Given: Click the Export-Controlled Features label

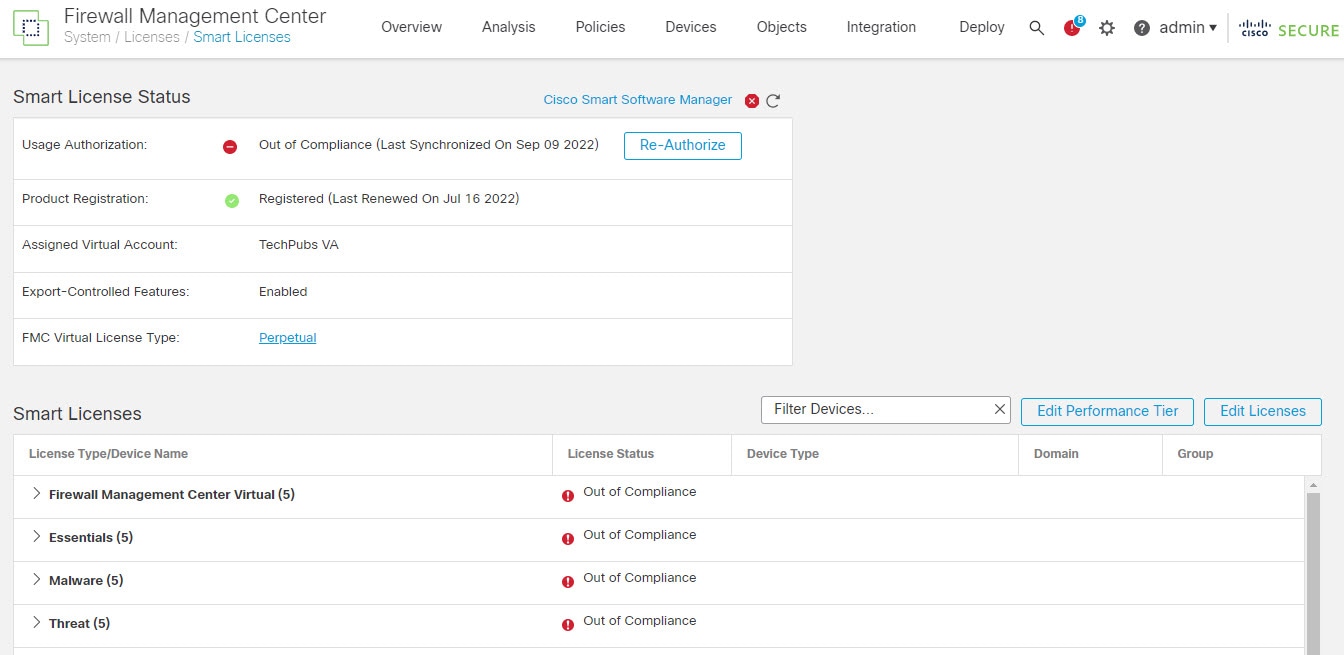Looking at the screenshot, I should (x=106, y=292).
